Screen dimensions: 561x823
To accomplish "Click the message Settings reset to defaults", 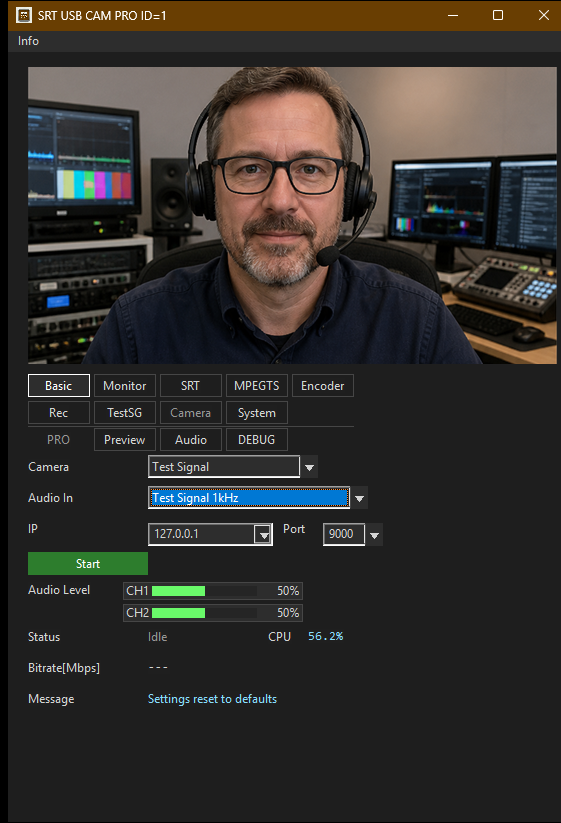I will click(213, 699).
